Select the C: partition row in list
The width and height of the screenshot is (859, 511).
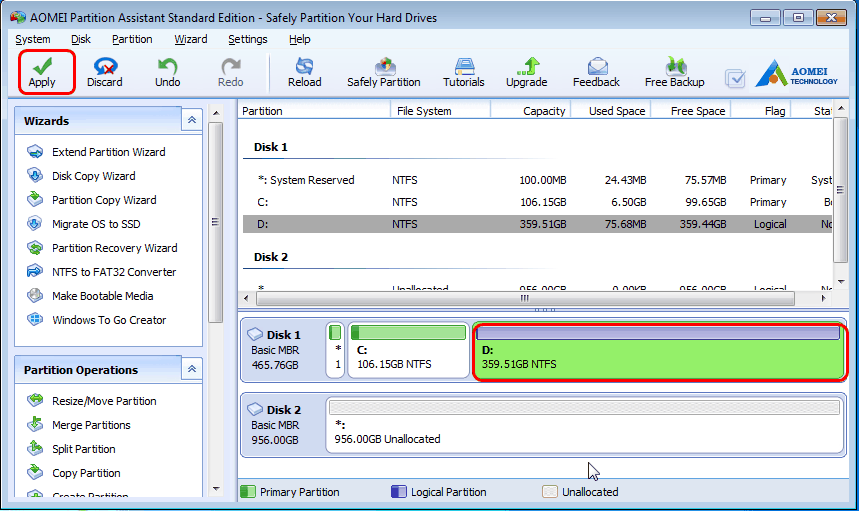tap(537, 202)
